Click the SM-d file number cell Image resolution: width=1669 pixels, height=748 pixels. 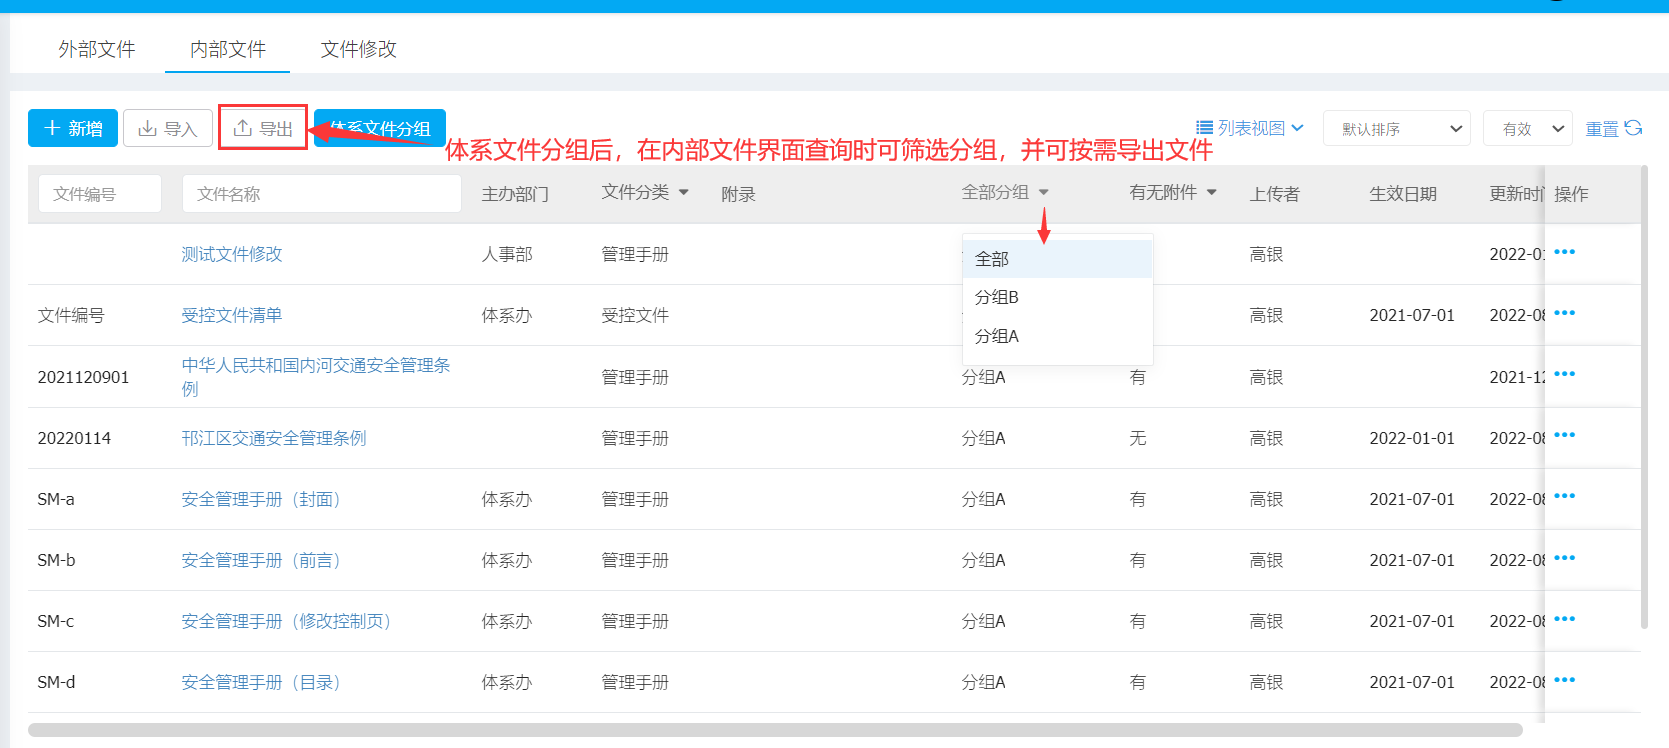click(x=56, y=682)
